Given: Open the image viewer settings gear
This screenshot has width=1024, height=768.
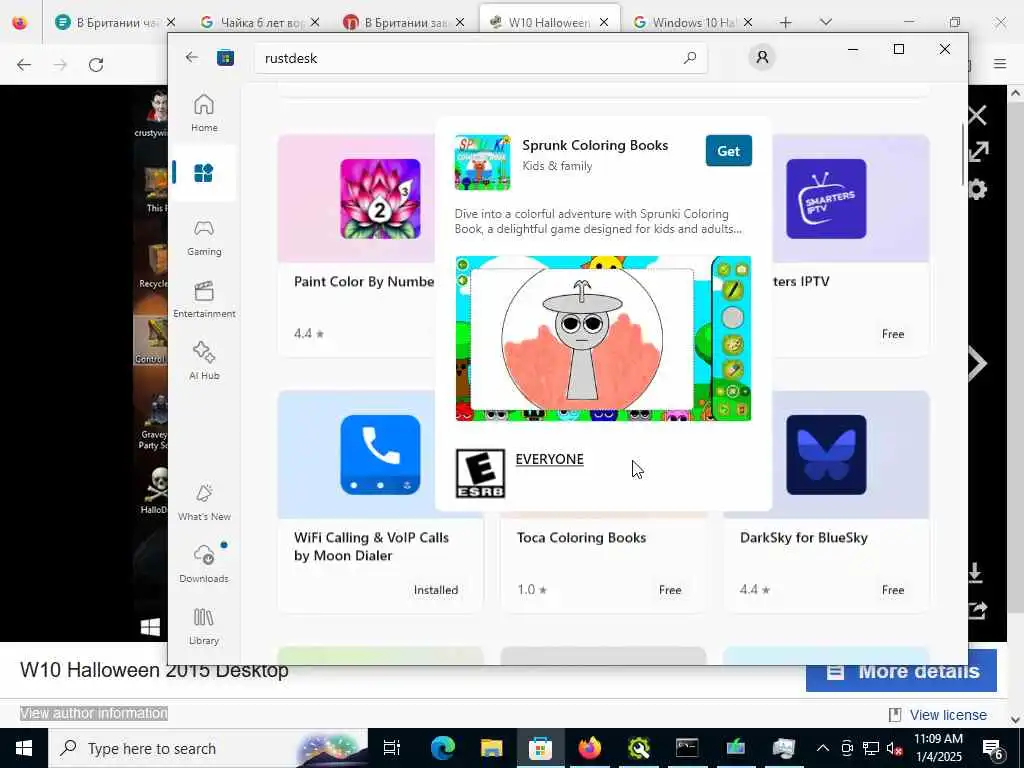Looking at the screenshot, I should 978,190.
